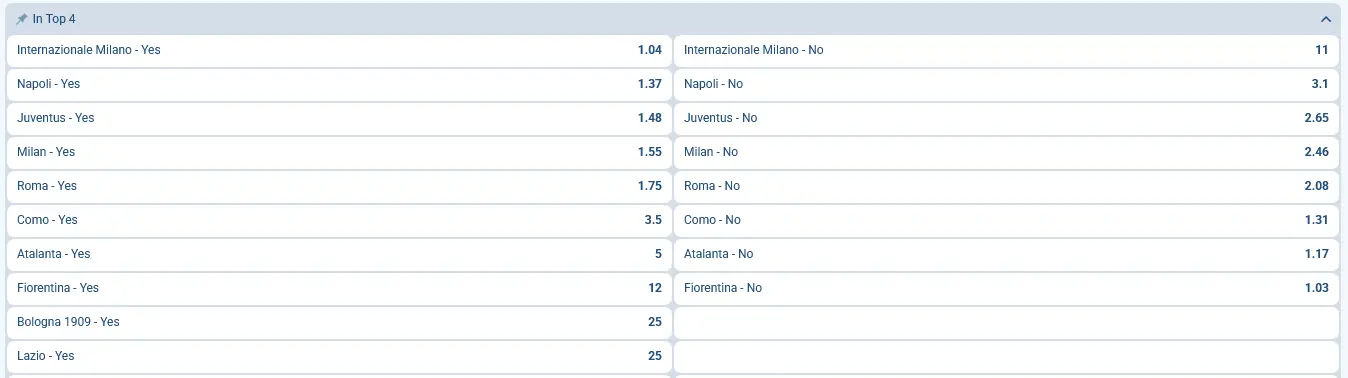Pick Napoli - Yes odds 1.37

pyautogui.click(x=339, y=84)
